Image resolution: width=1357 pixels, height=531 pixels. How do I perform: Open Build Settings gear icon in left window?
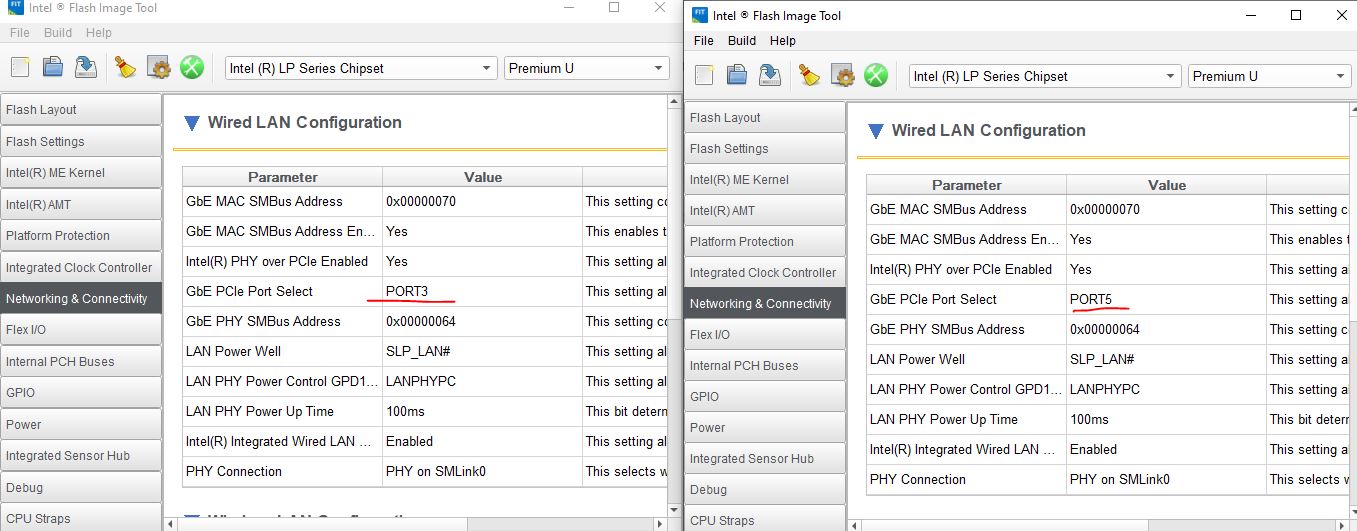(x=159, y=68)
